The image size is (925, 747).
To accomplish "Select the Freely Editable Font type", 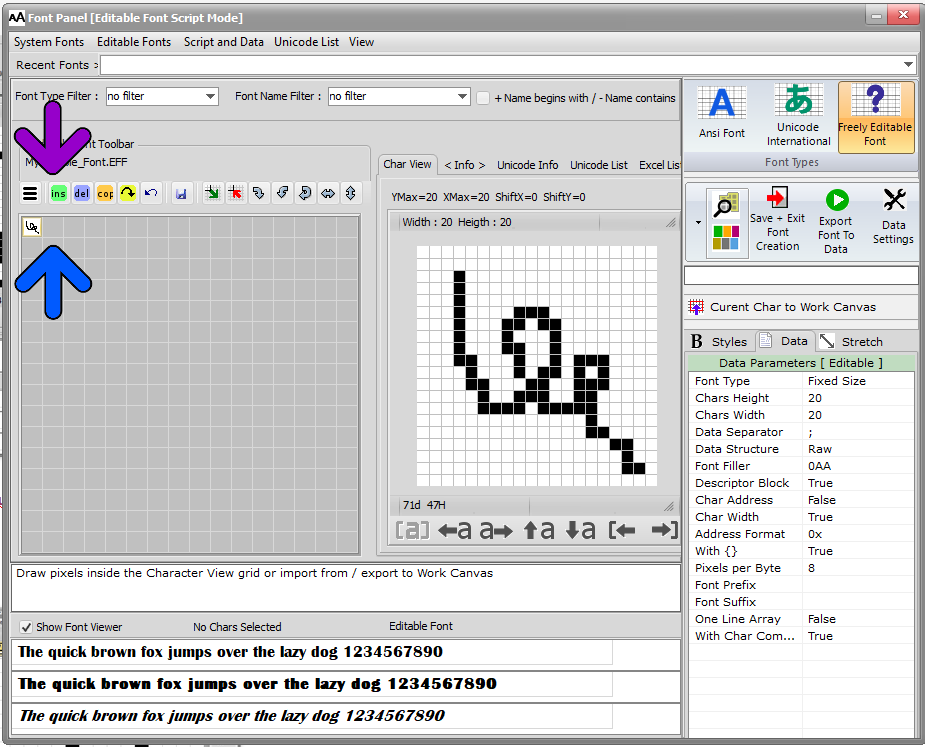I will click(x=875, y=116).
